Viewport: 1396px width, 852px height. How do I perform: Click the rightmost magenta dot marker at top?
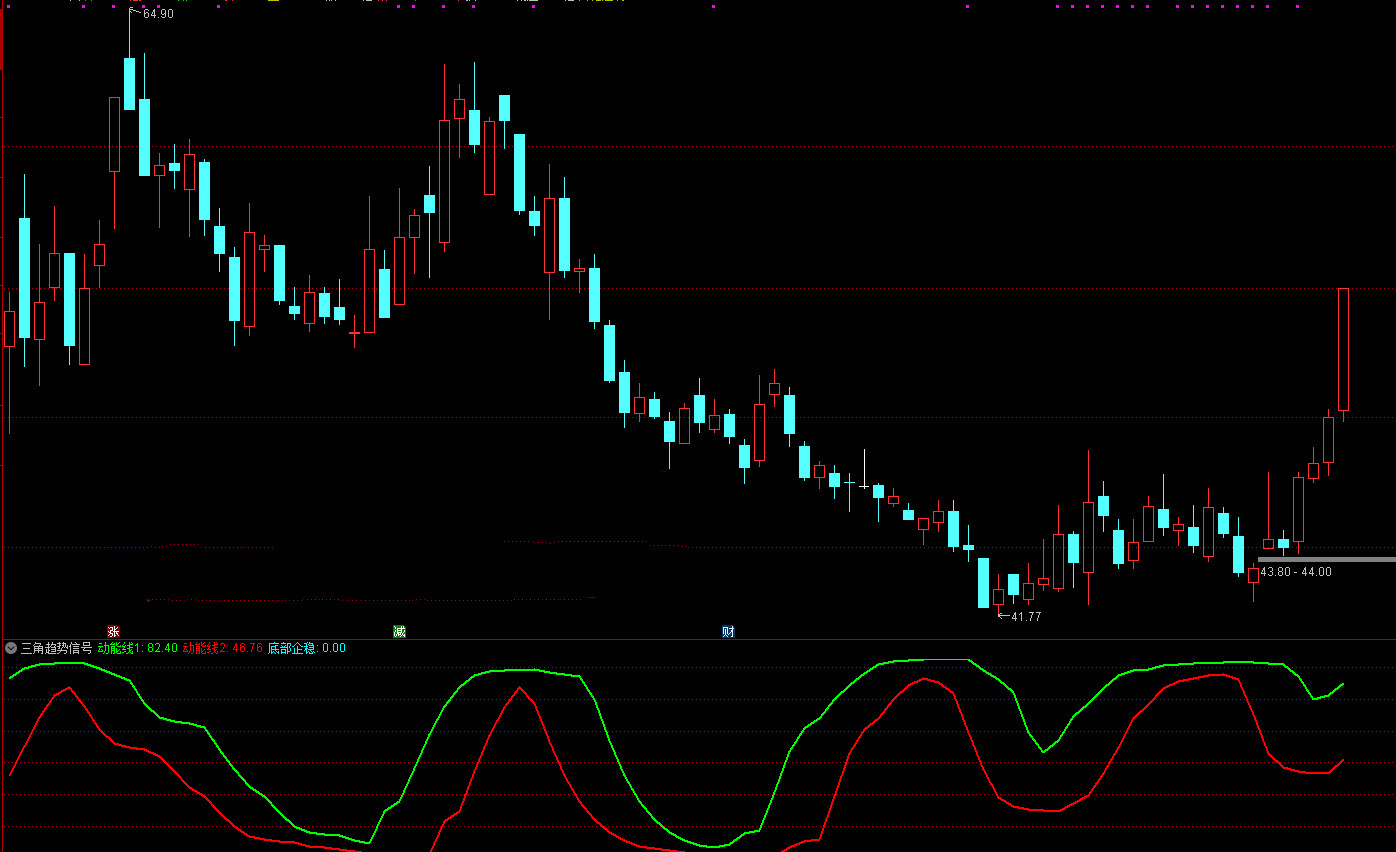click(x=1297, y=7)
